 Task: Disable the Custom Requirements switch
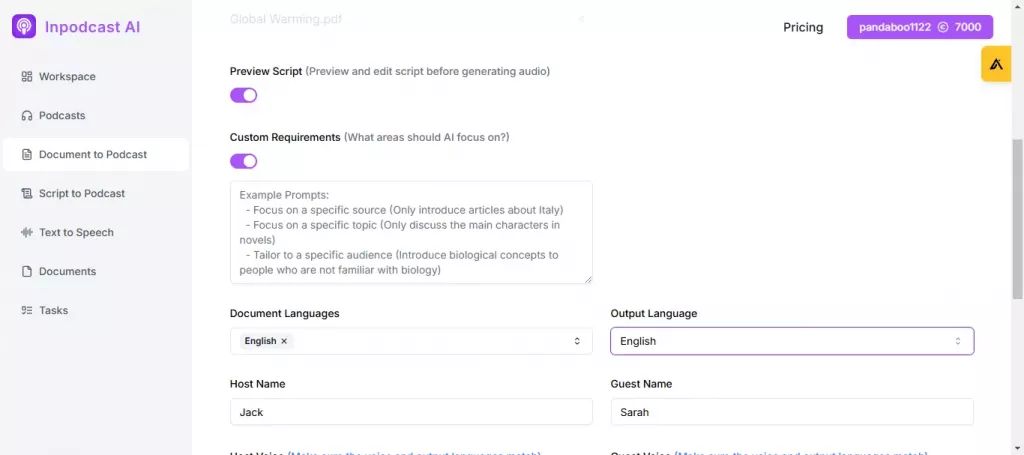click(x=244, y=161)
